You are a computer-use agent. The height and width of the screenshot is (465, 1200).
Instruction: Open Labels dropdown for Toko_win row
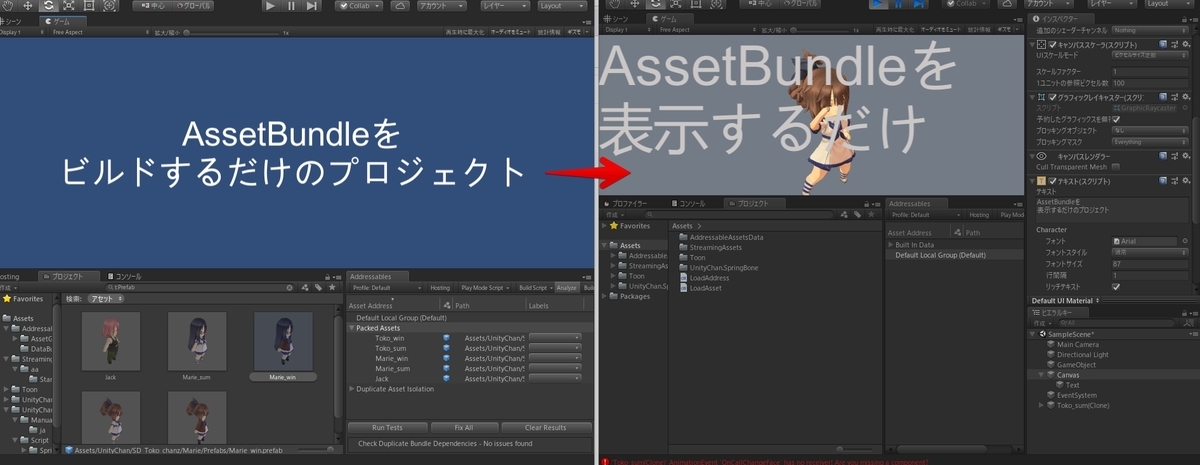click(x=555, y=338)
